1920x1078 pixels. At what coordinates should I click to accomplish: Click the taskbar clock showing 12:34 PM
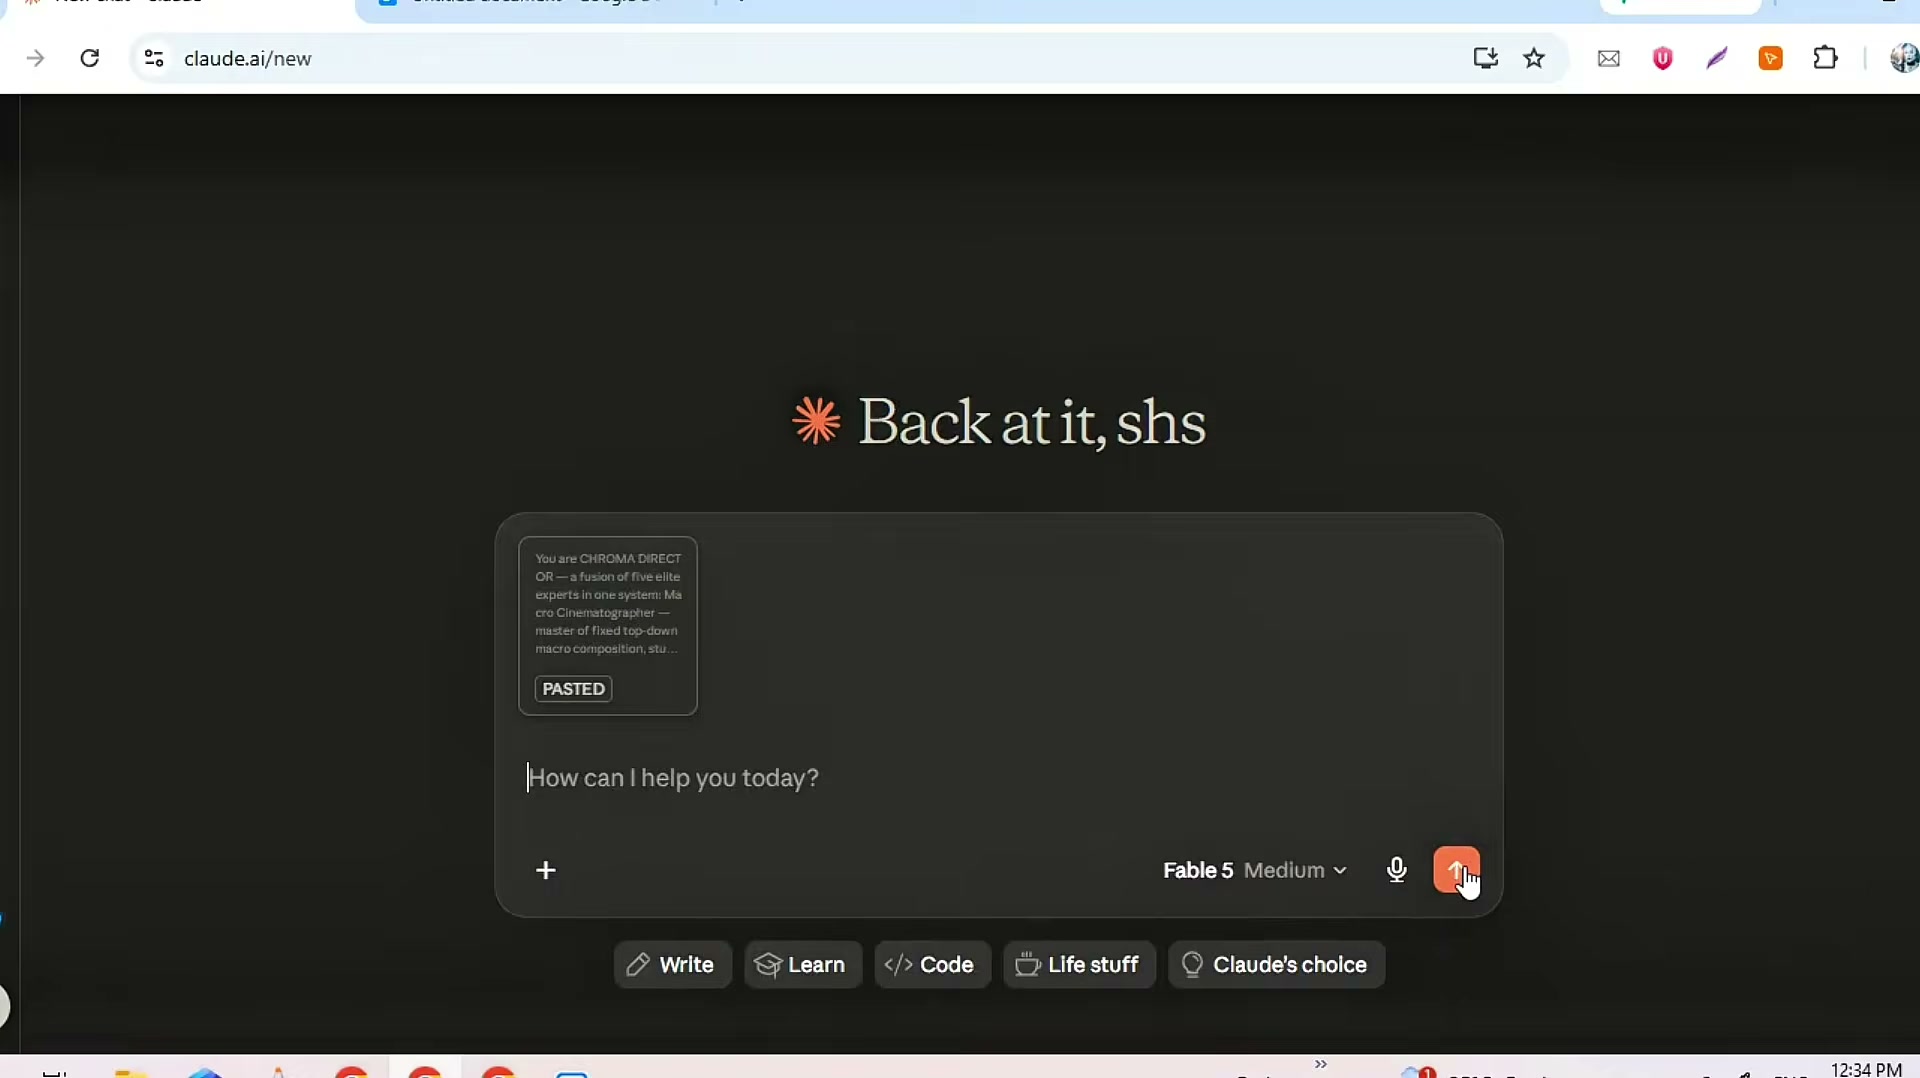pos(1866,1069)
